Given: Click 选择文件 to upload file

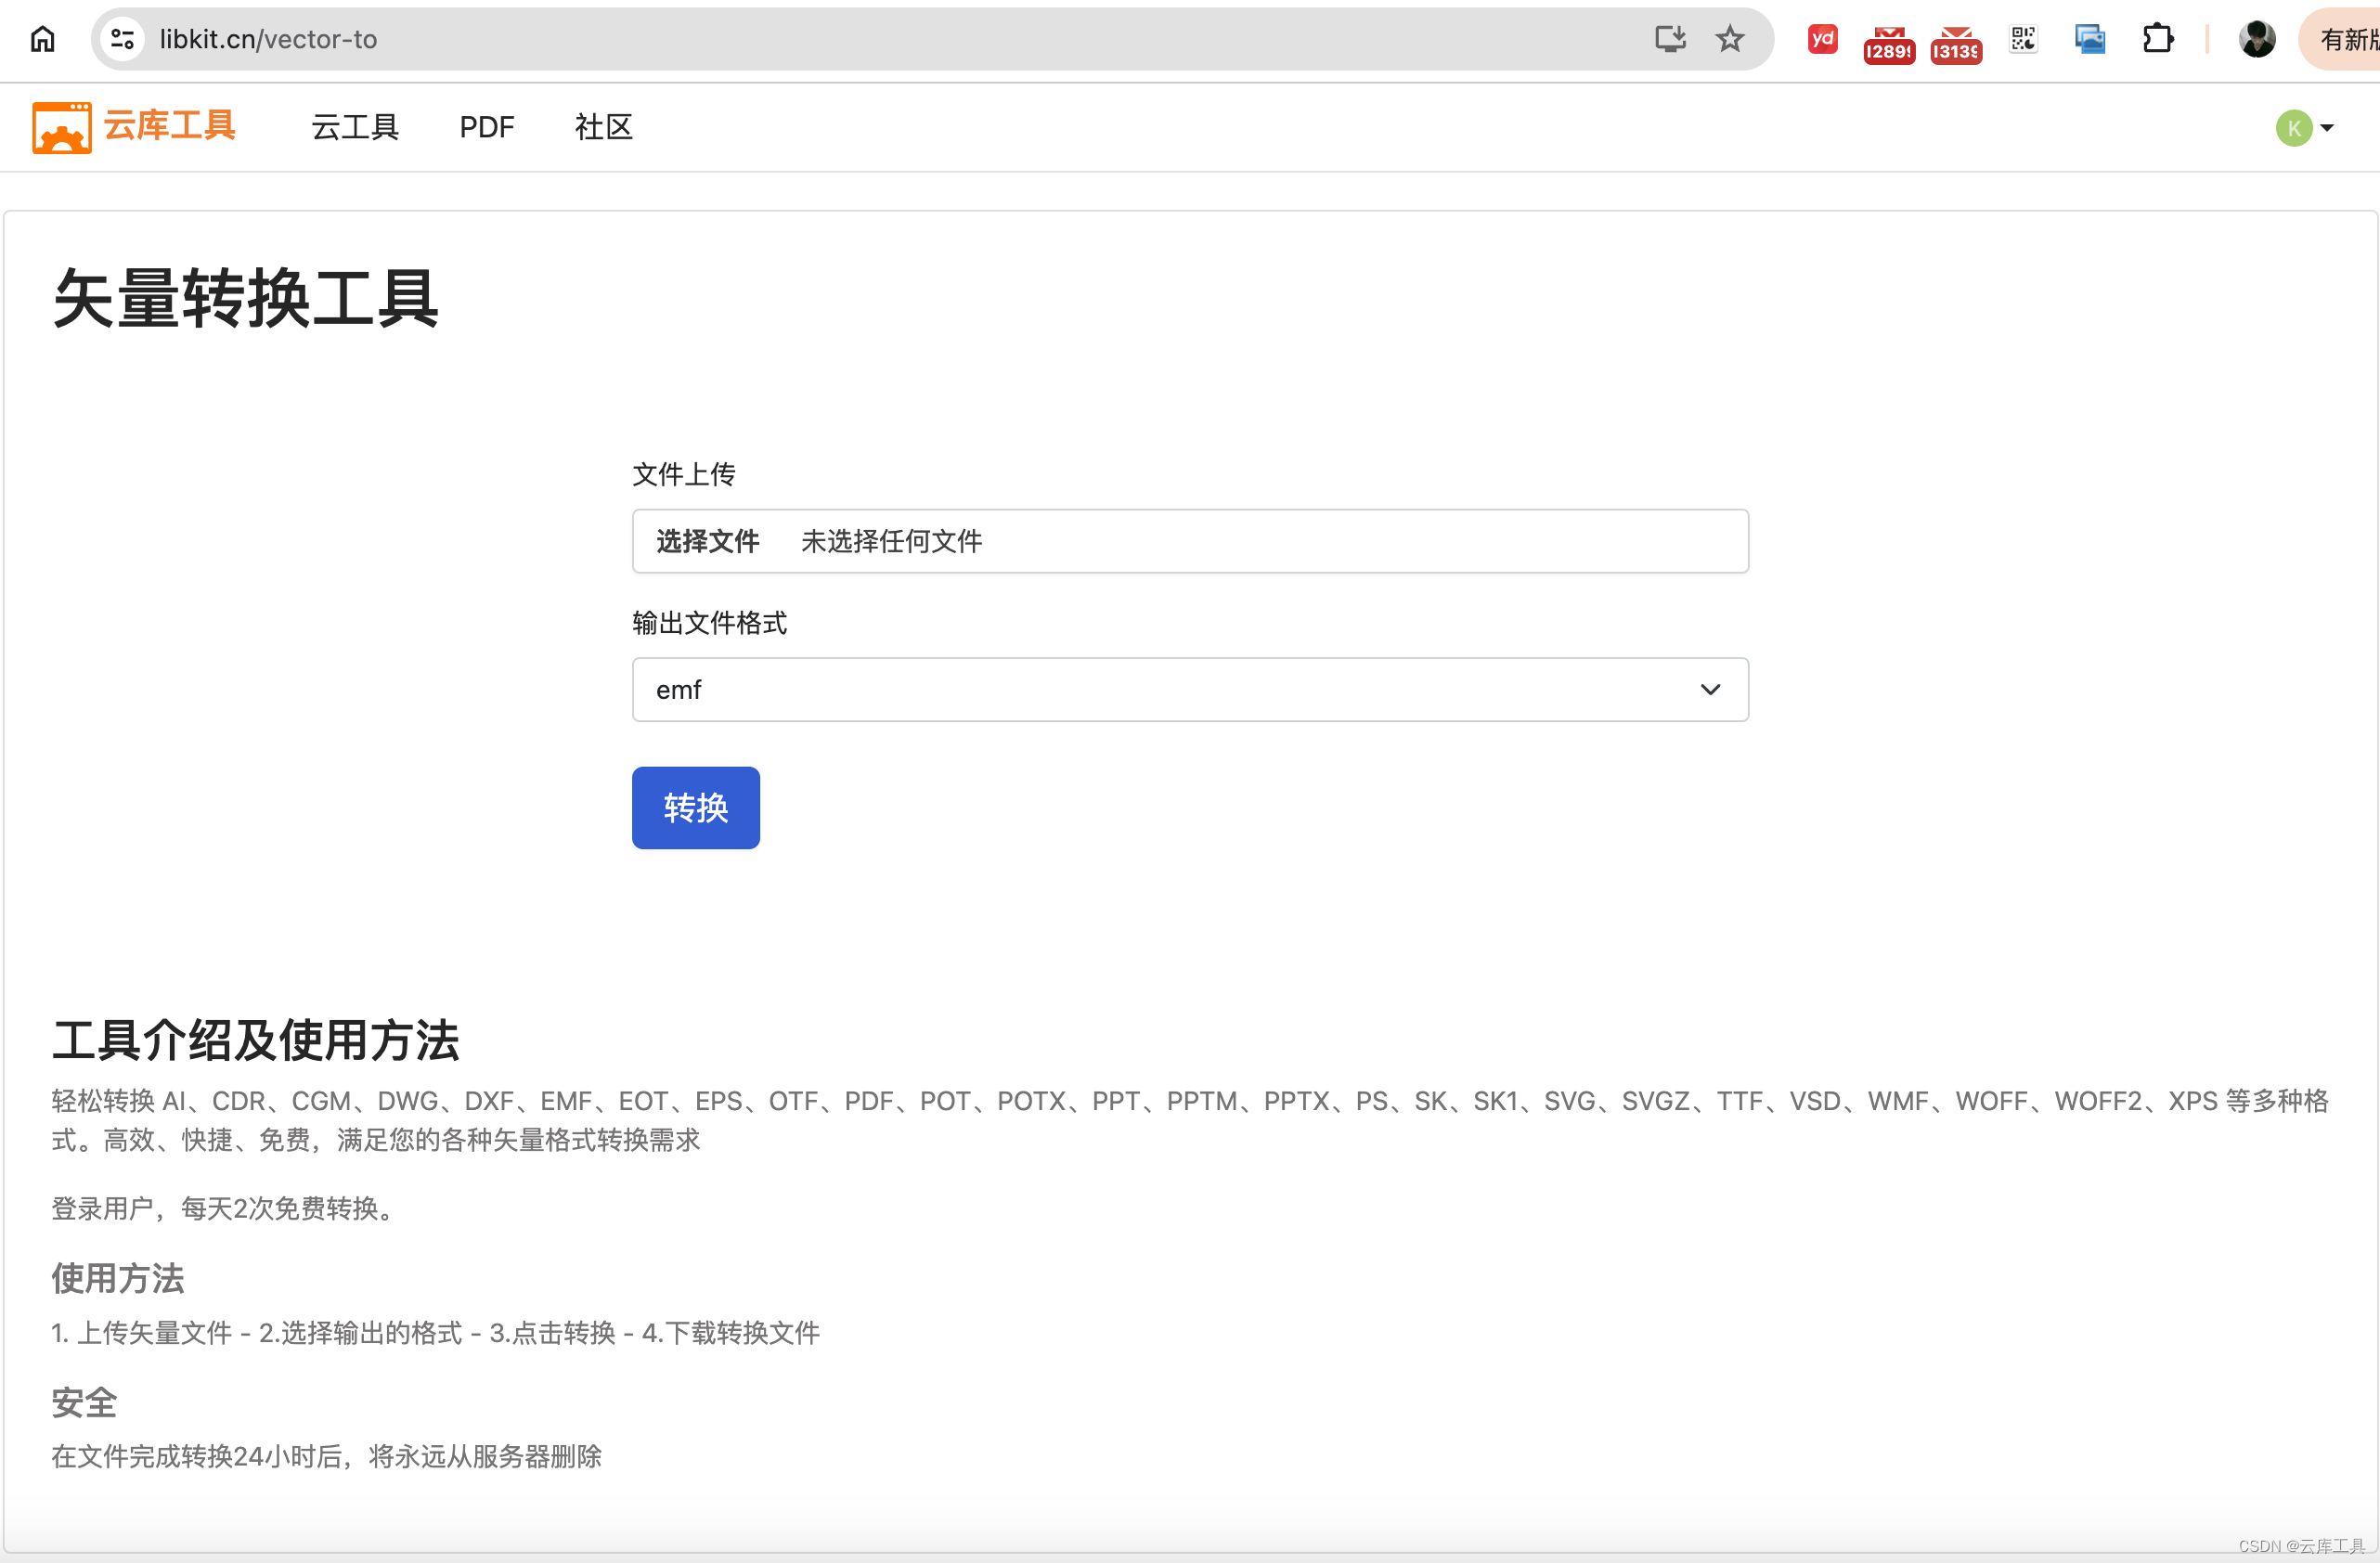Looking at the screenshot, I should pos(707,541).
